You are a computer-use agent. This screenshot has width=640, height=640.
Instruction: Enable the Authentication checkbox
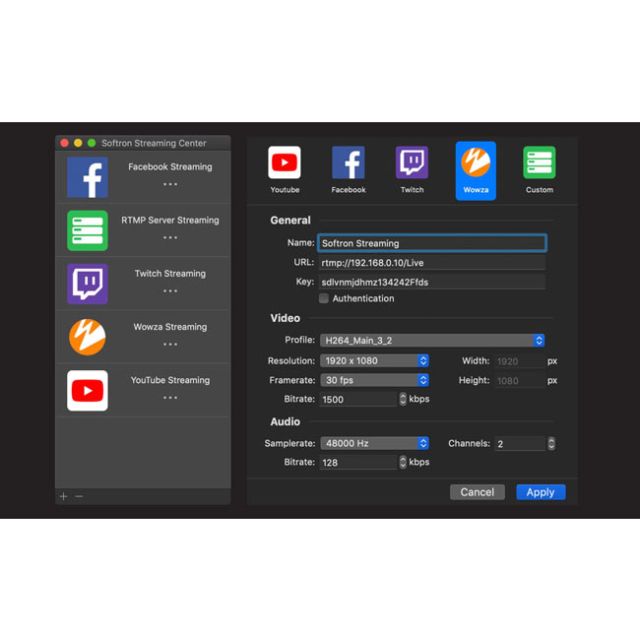(x=324, y=298)
